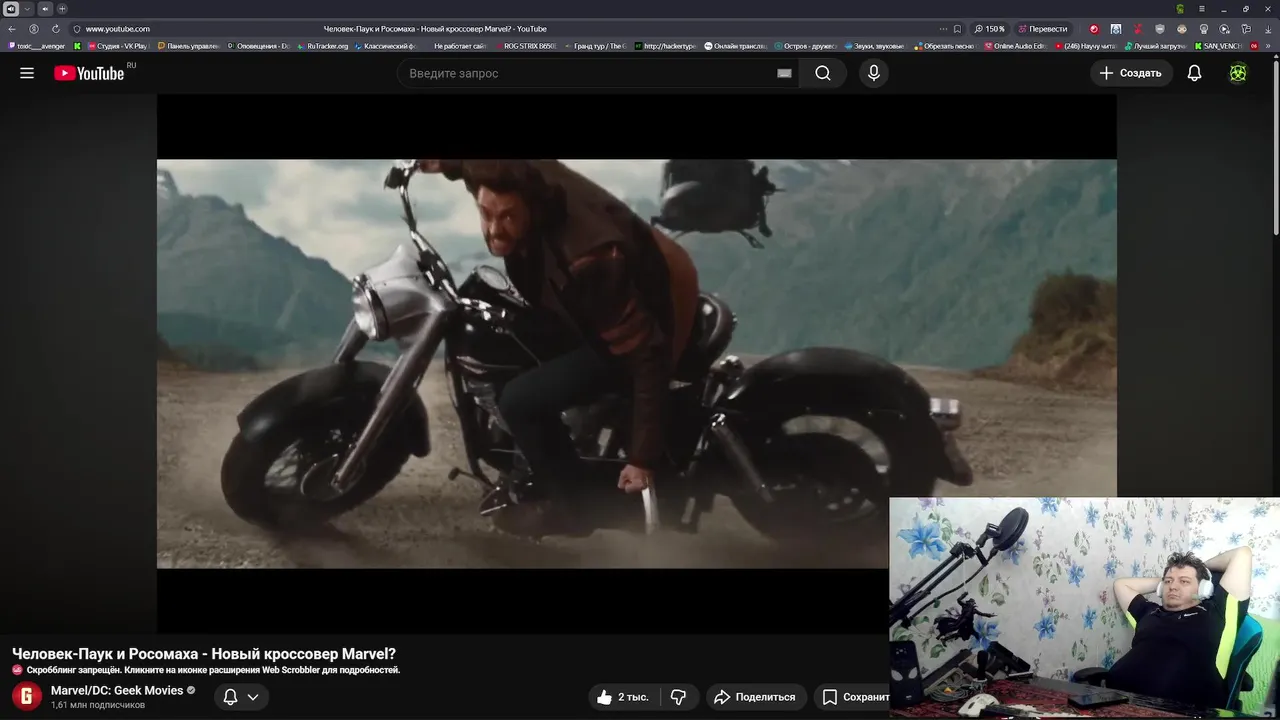
Task: Open the Студия - VK Play bookmark
Action: [x=117, y=46]
